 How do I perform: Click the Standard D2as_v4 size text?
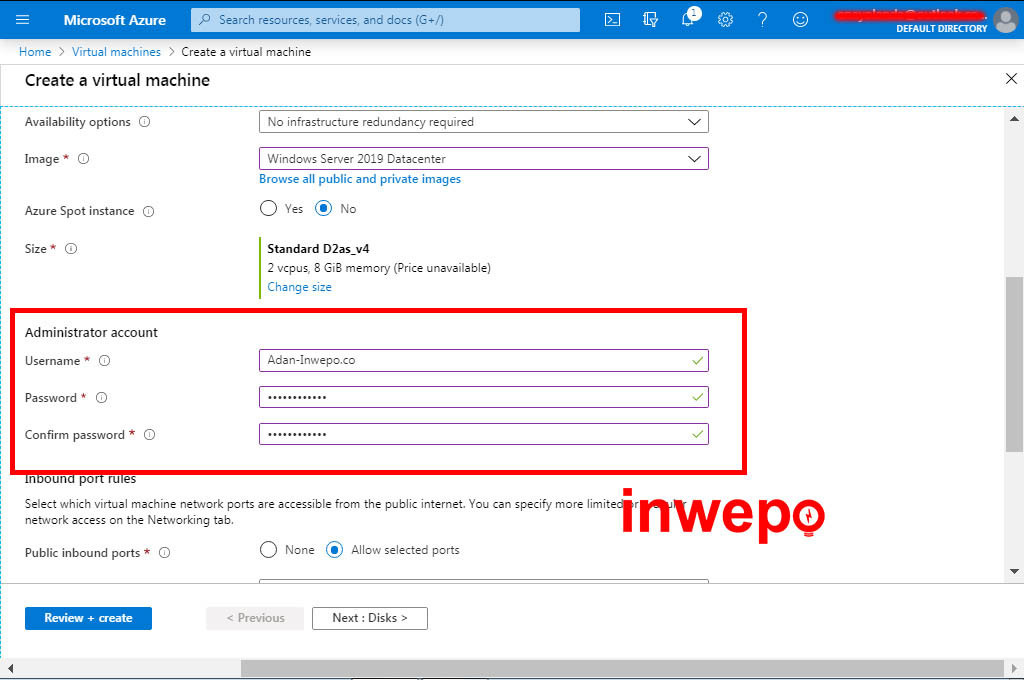tap(318, 248)
